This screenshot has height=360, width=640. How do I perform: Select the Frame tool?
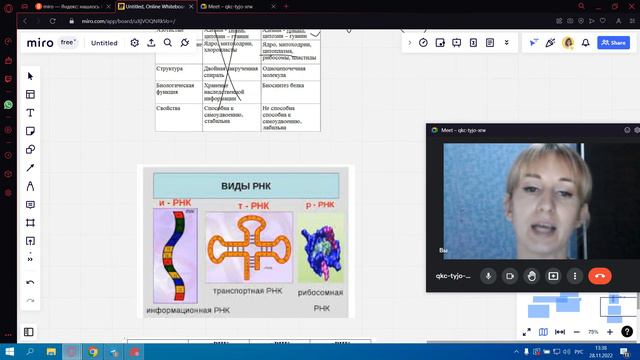(30, 223)
